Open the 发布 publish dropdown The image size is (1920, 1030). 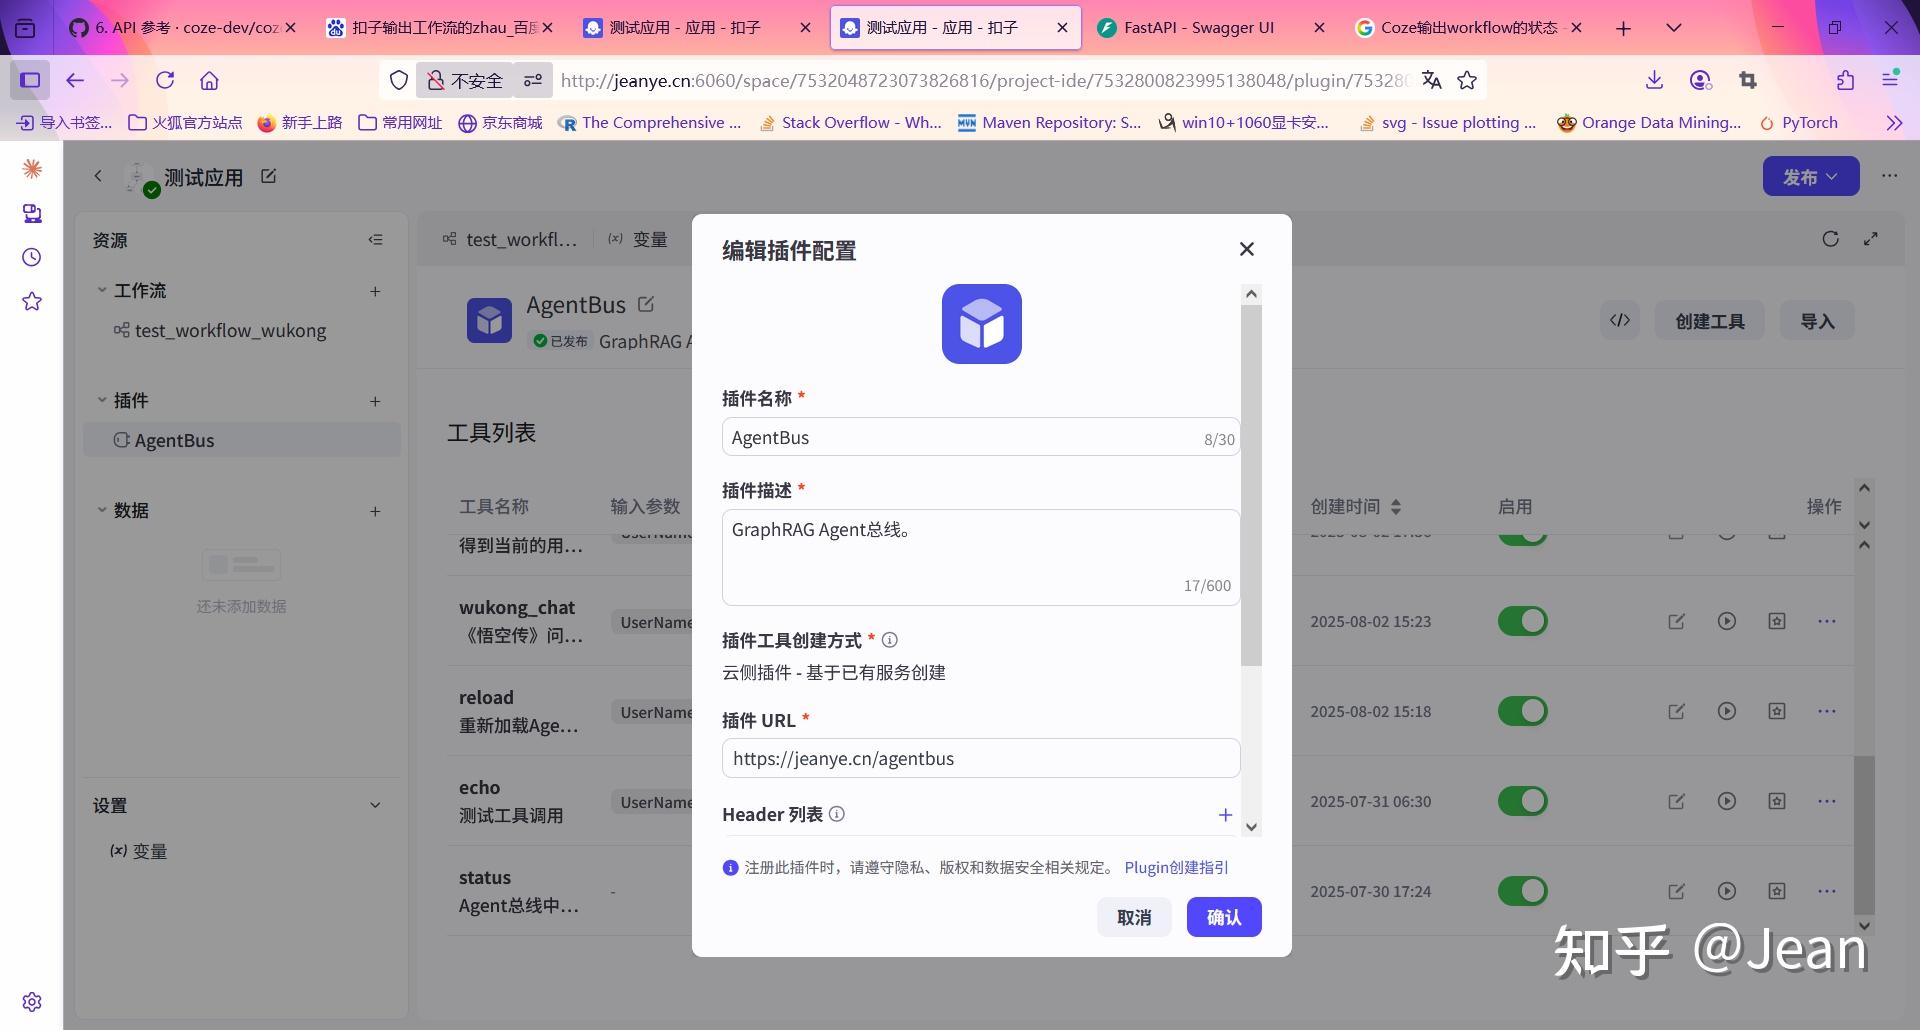(1810, 176)
